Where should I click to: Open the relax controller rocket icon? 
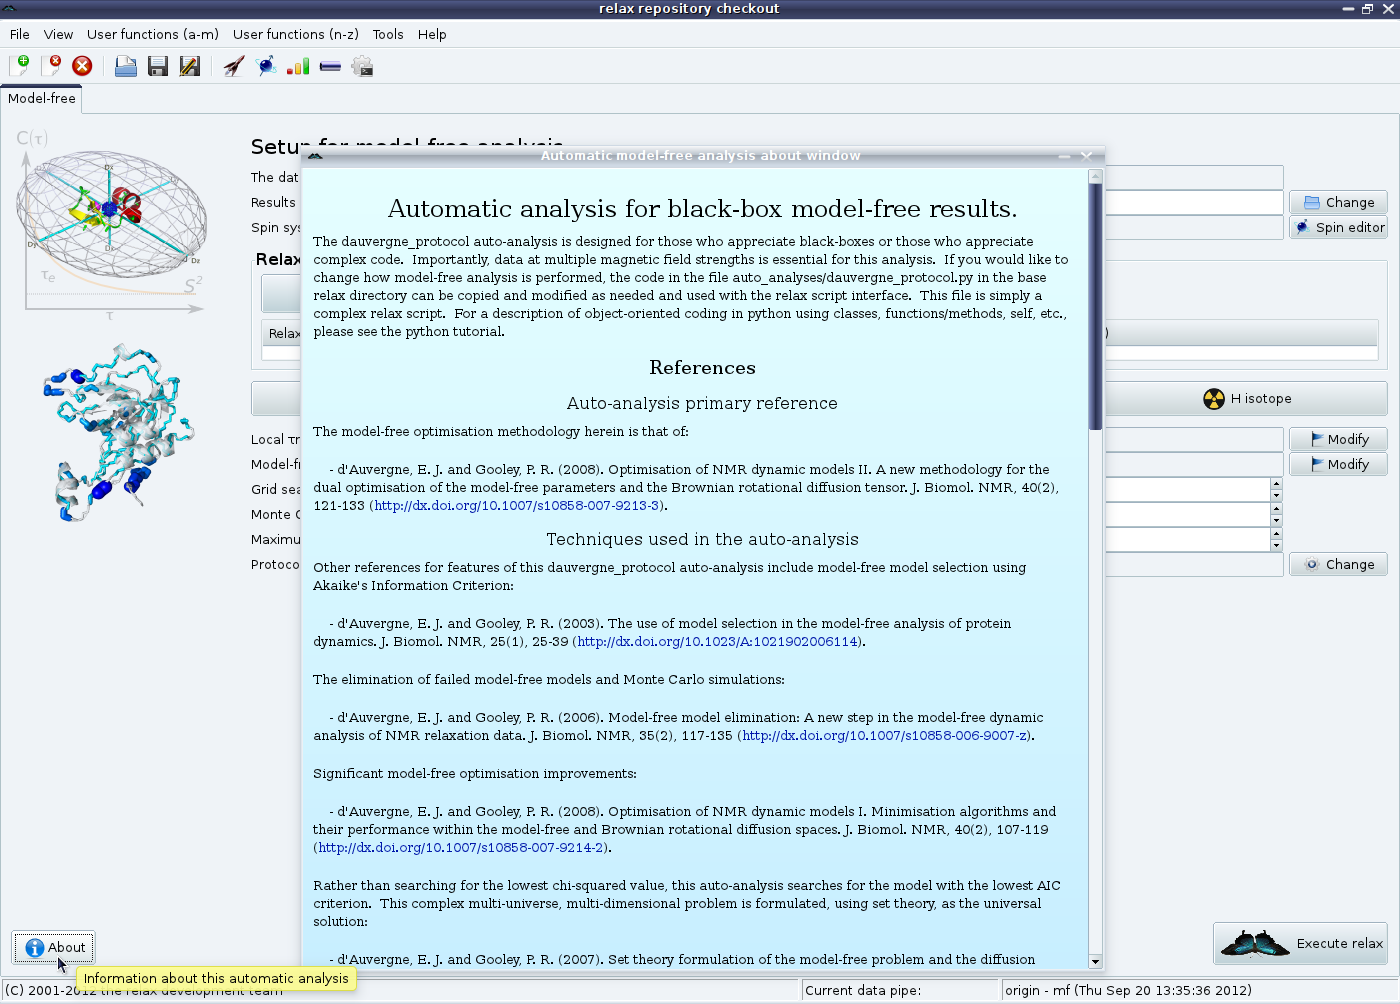[234, 66]
